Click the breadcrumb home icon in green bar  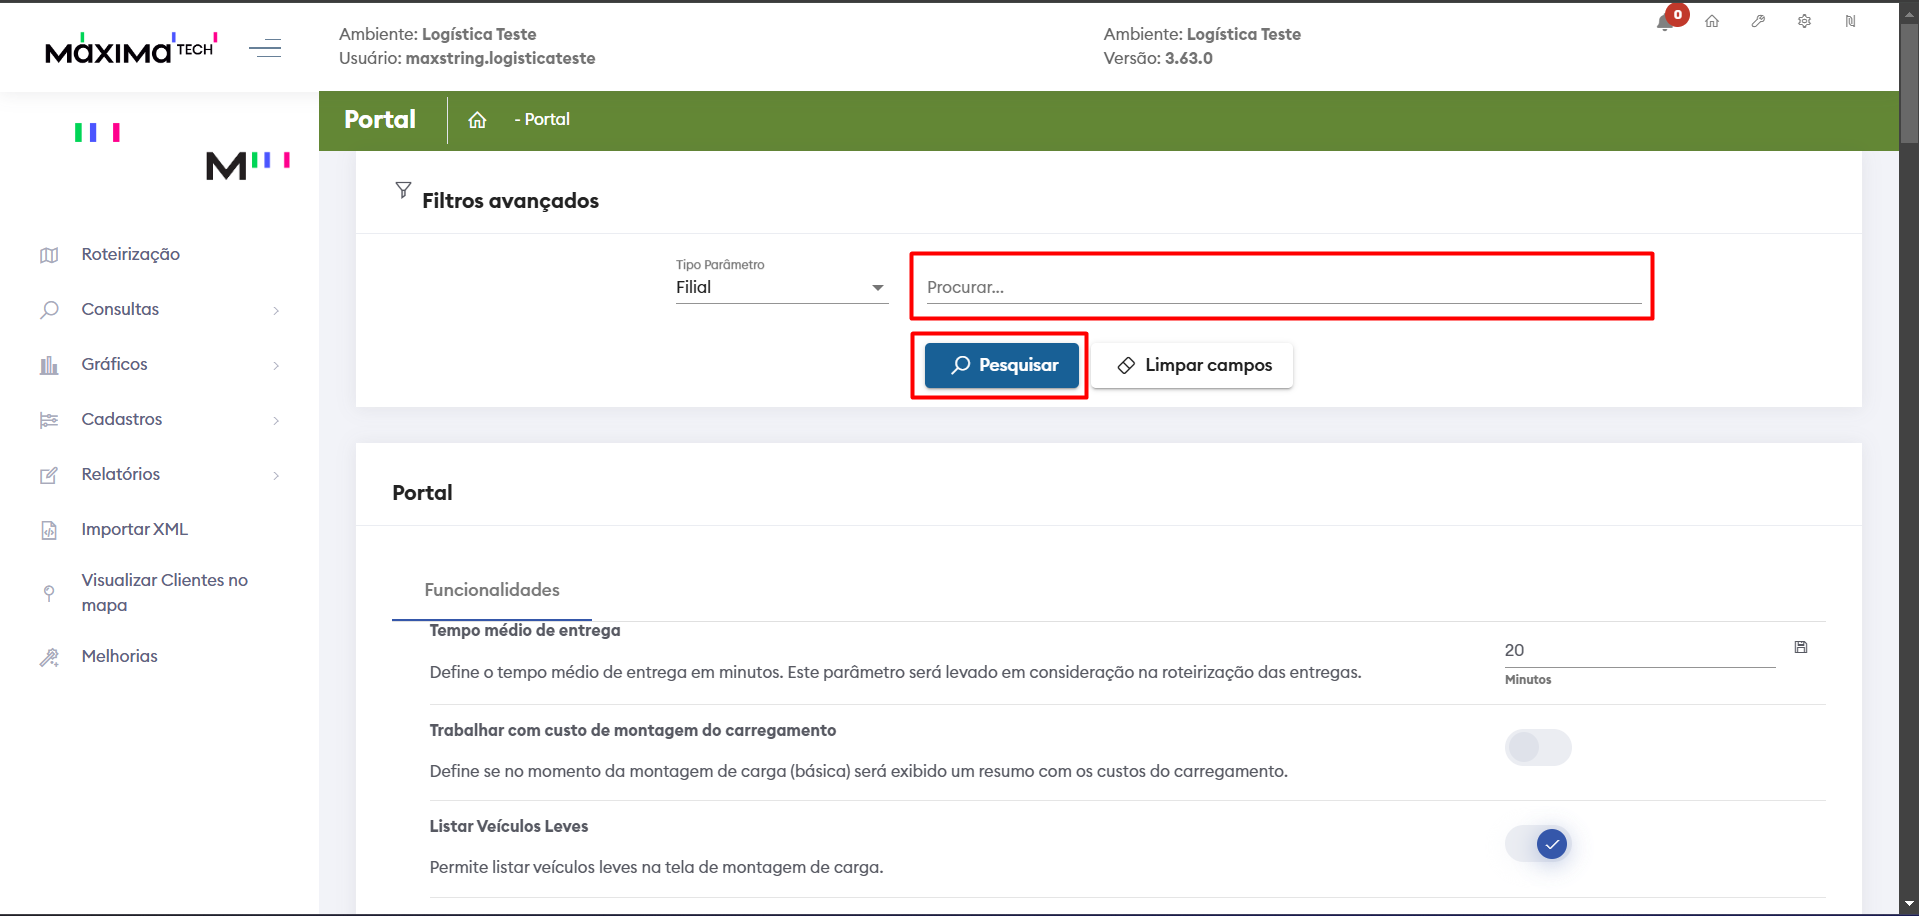[x=477, y=120]
